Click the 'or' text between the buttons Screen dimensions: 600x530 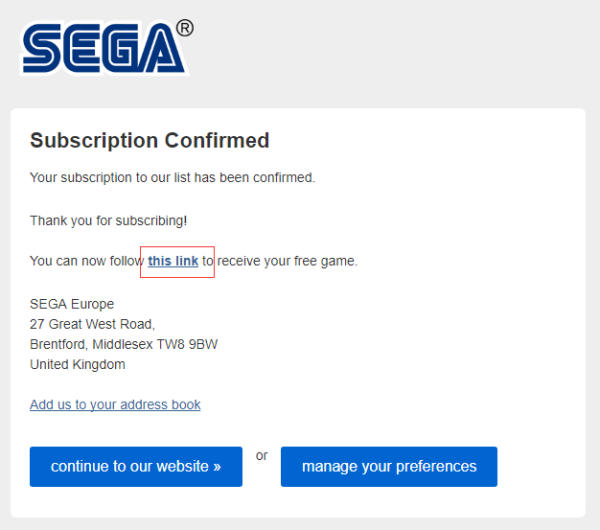pyautogui.click(x=262, y=456)
